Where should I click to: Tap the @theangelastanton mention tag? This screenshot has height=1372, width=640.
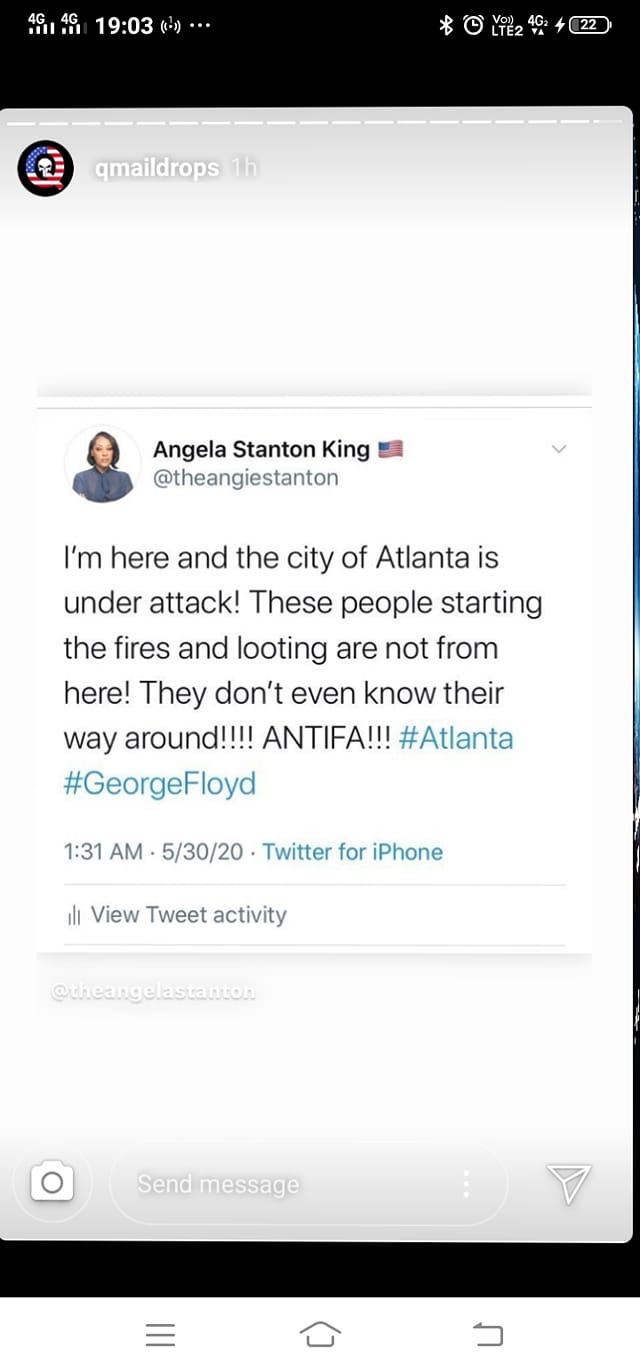click(x=153, y=992)
